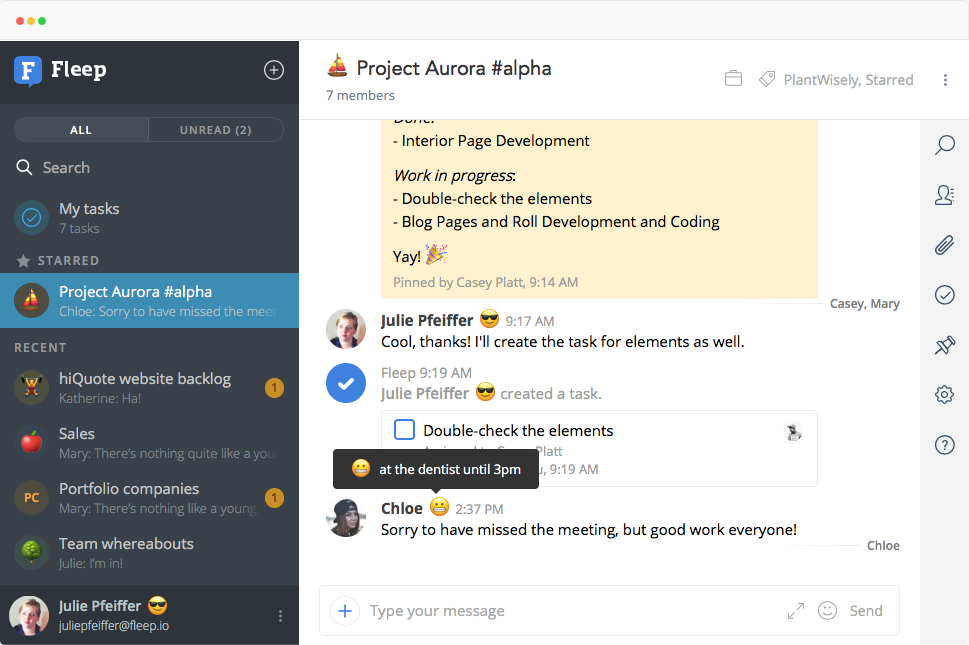Focus the Type your message input field
This screenshot has width=969, height=645.
coord(572,610)
